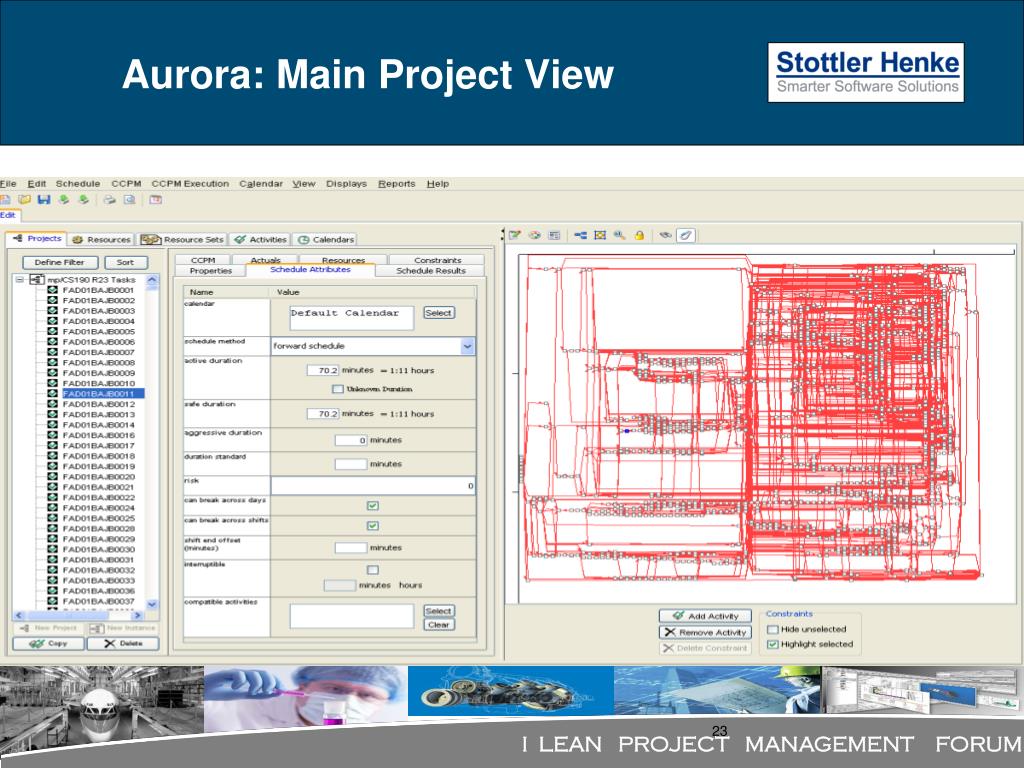Viewport: 1024px width, 768px height.
Task: Click the aggressive duration minutes field
Action: pos(351,440)
